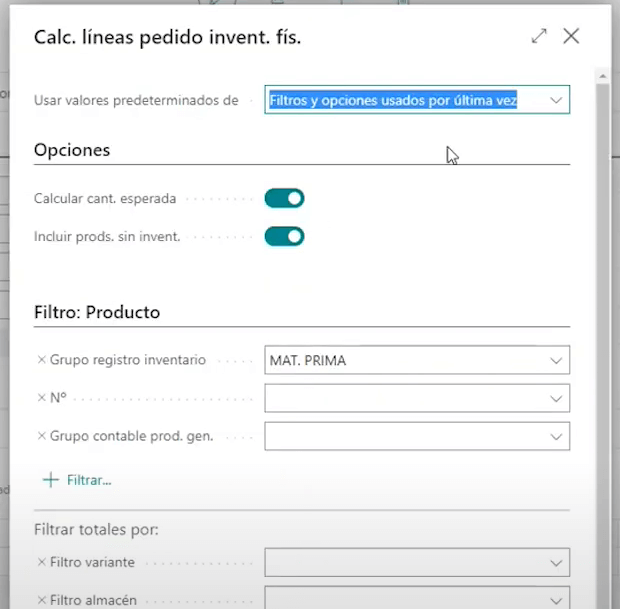The height and width of the screenshot is (609, 620).
Task: Expand Grupo registro inventario dropdown arrow
Action: point(556,360)
